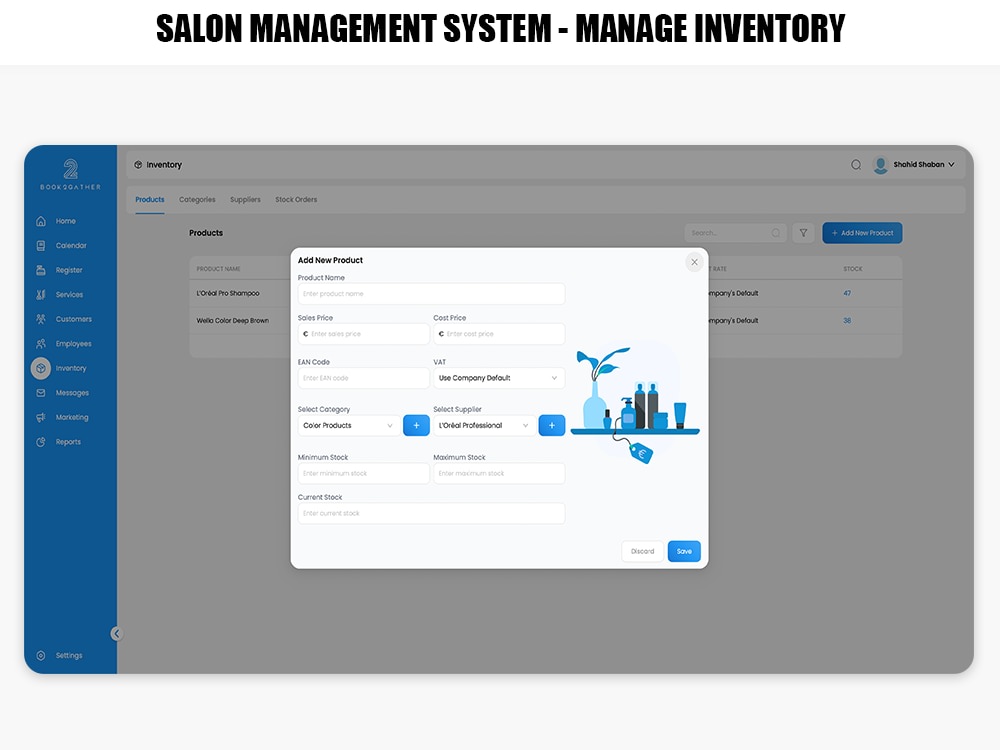
Task: Open the Home sidebar icon
Action: (41, 221)
